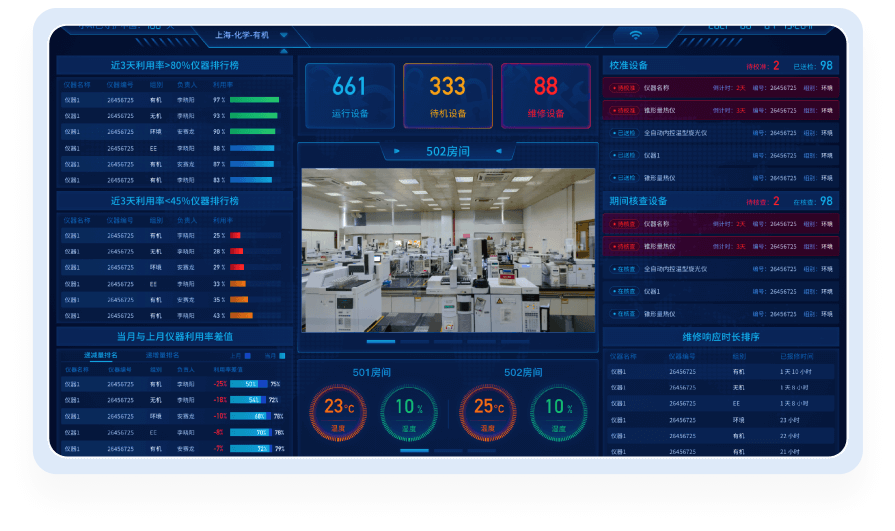Click the 待核查 badge on the 锥形量热仪 row
The image size is (895, 531).
pyautogui.click(x=624, y=247)
